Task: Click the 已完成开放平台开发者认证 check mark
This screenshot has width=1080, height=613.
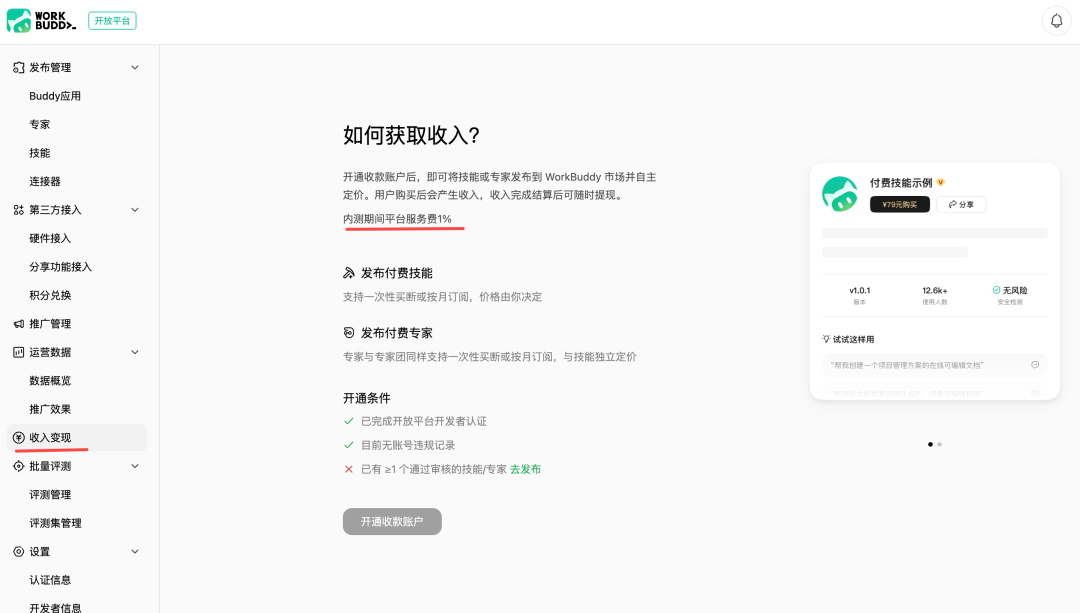Action: (x=349, y=421)
